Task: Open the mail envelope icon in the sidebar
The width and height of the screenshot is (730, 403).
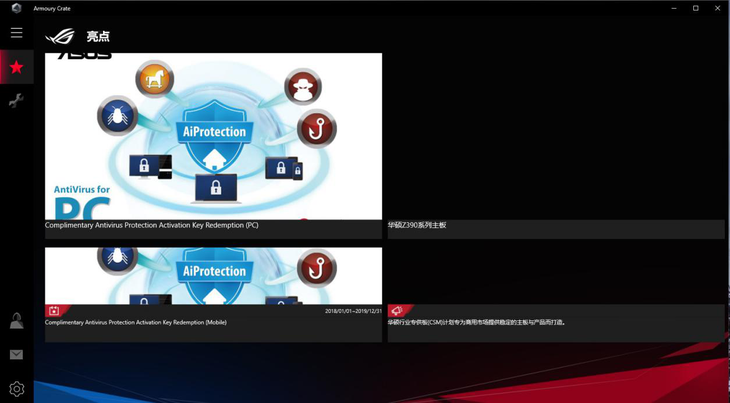Action: coord(16,355)
